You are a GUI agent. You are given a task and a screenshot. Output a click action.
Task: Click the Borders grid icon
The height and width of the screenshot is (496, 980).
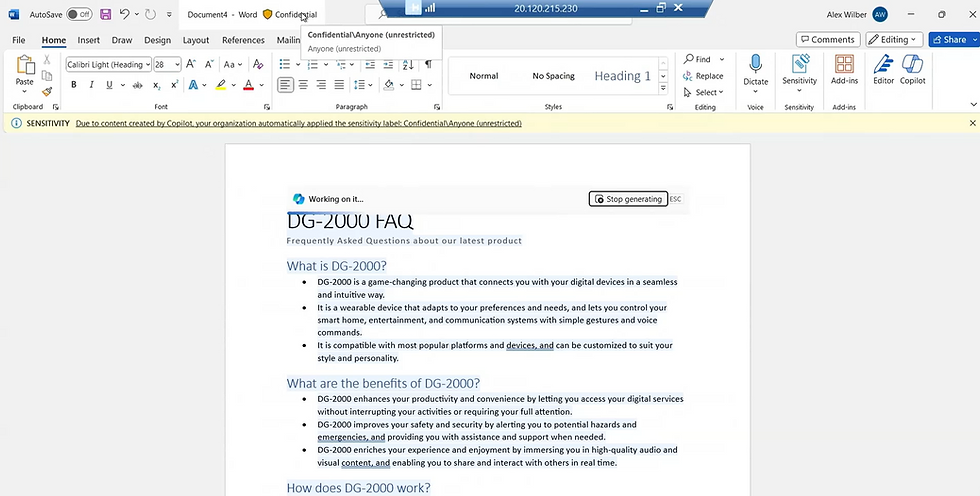coord(416,85)
